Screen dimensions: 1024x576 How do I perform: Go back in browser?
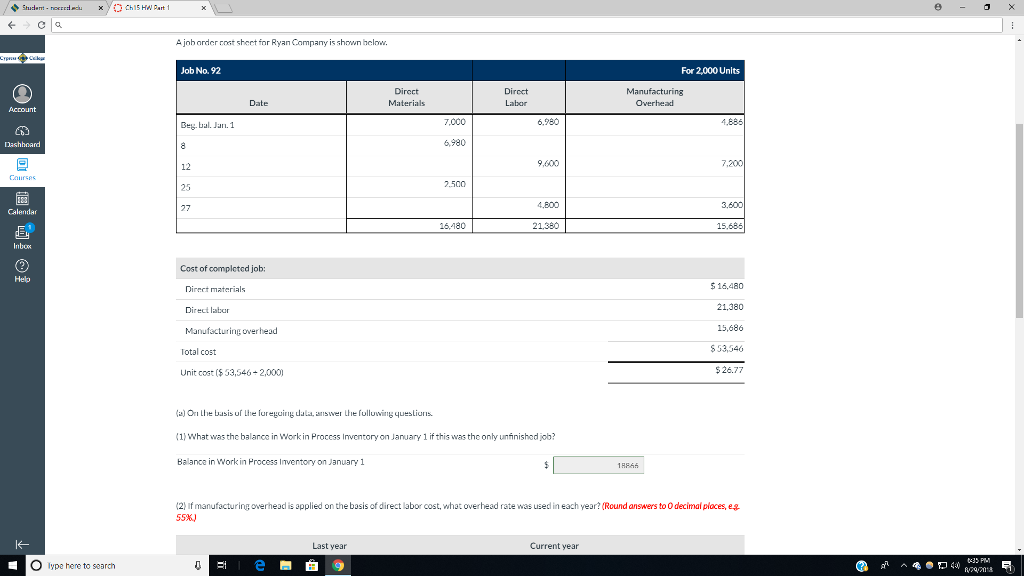pos(12,25)
